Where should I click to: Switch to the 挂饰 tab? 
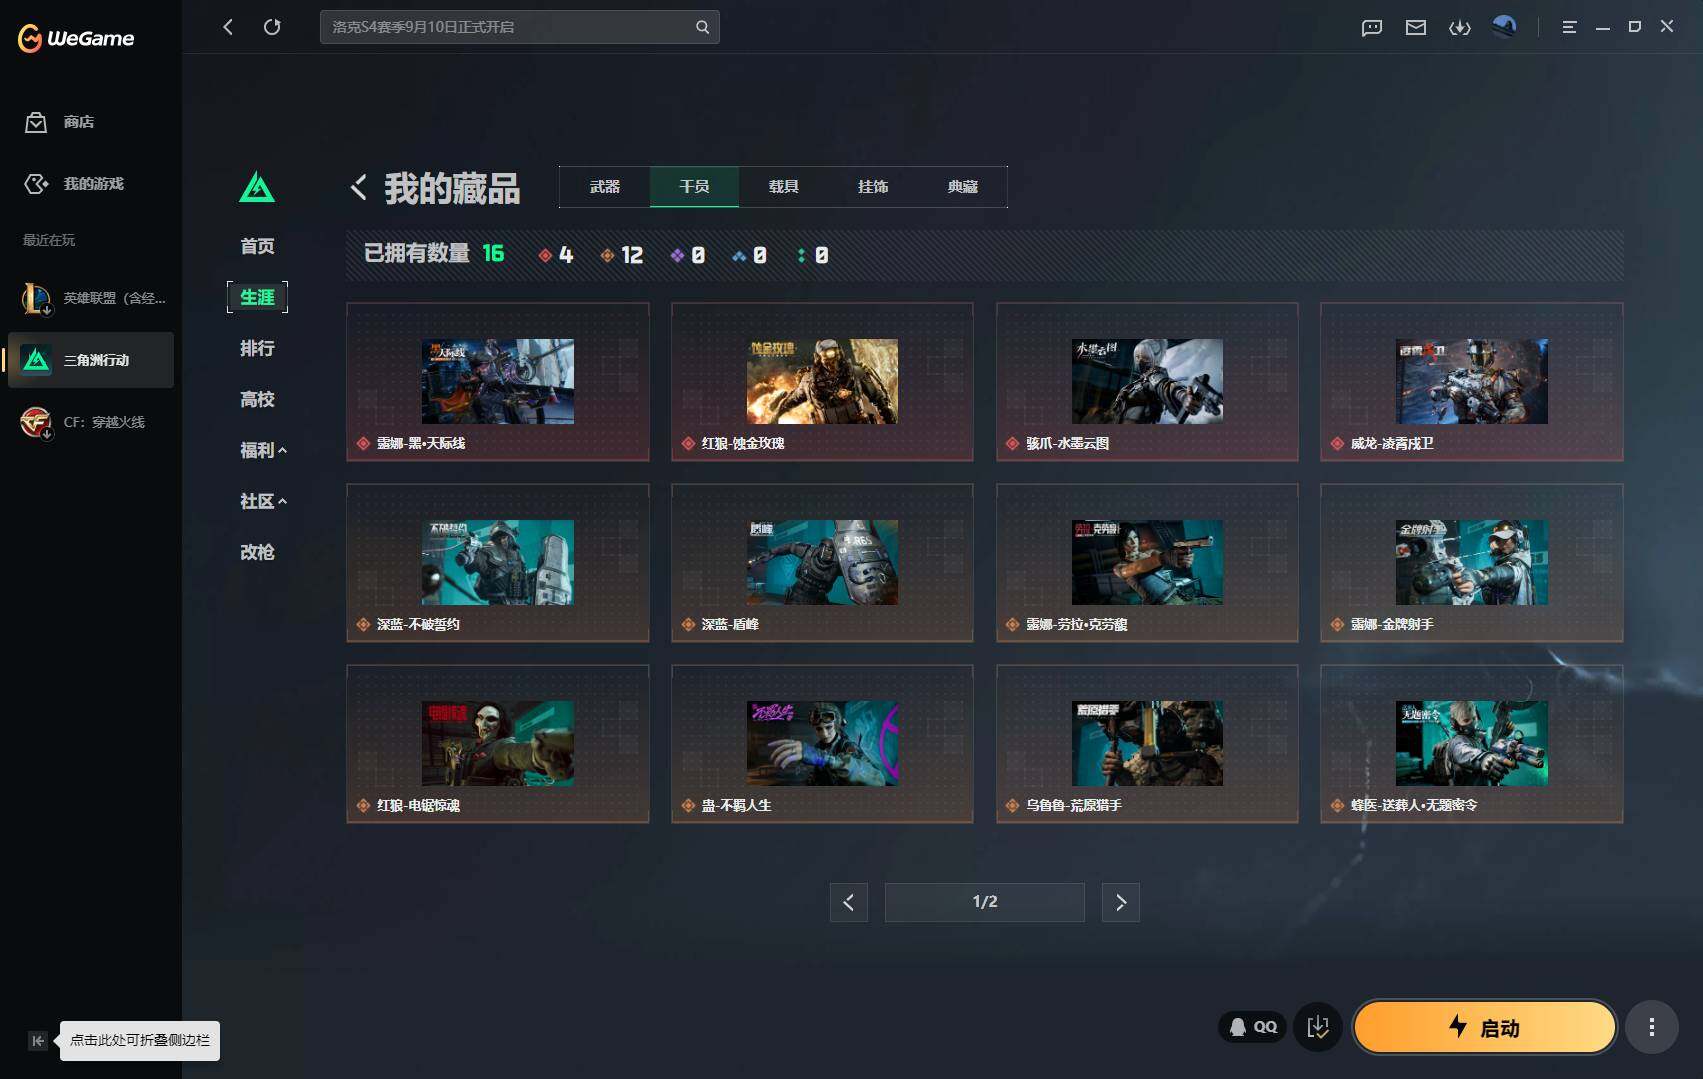coord(873,187)
